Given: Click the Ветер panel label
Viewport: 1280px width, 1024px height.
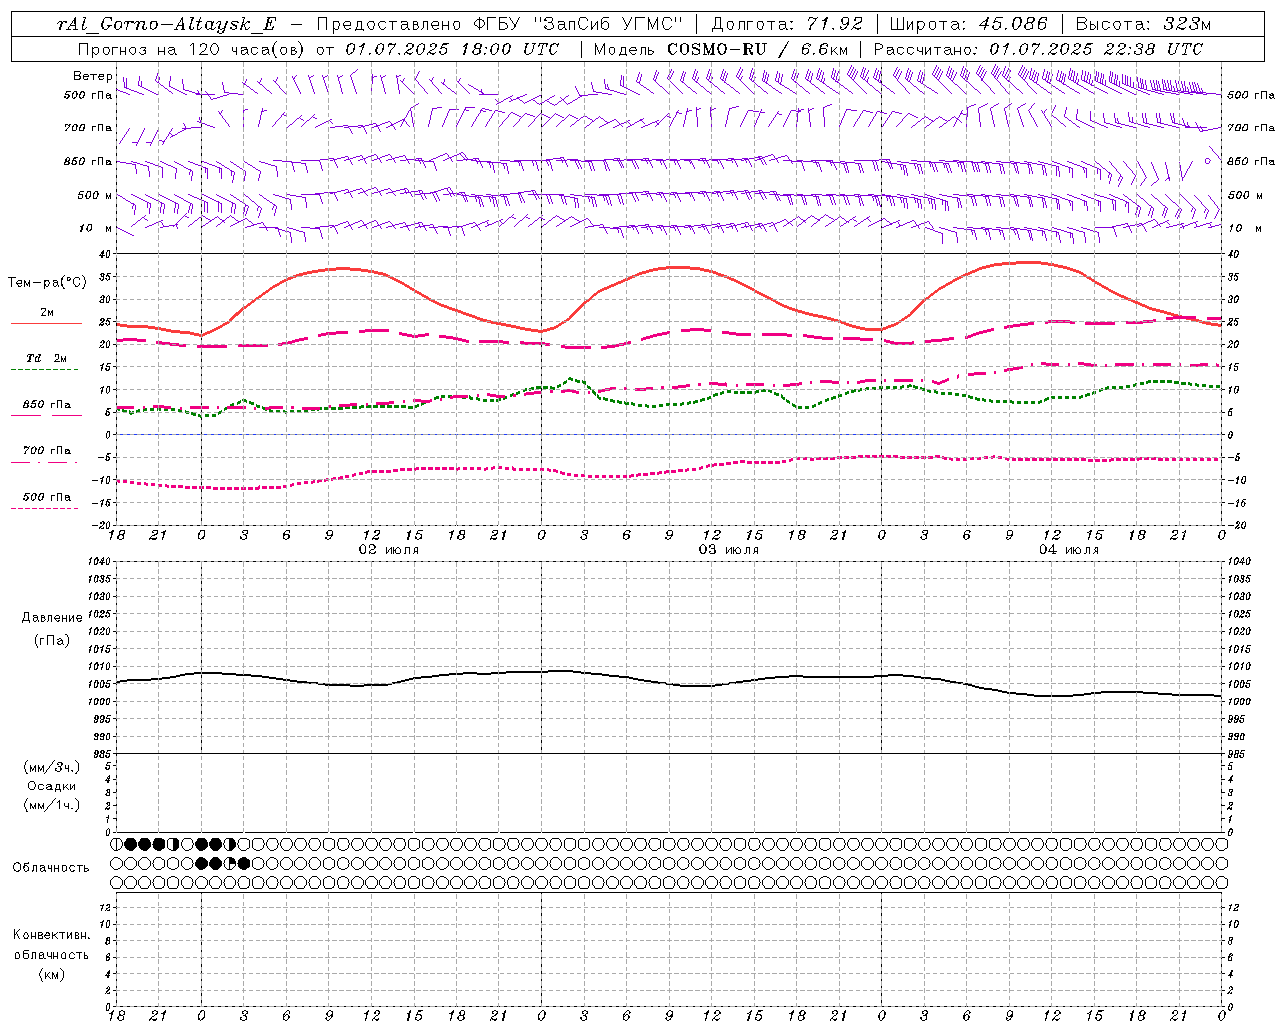Looking at the screenshot, I should pos(92,76).
